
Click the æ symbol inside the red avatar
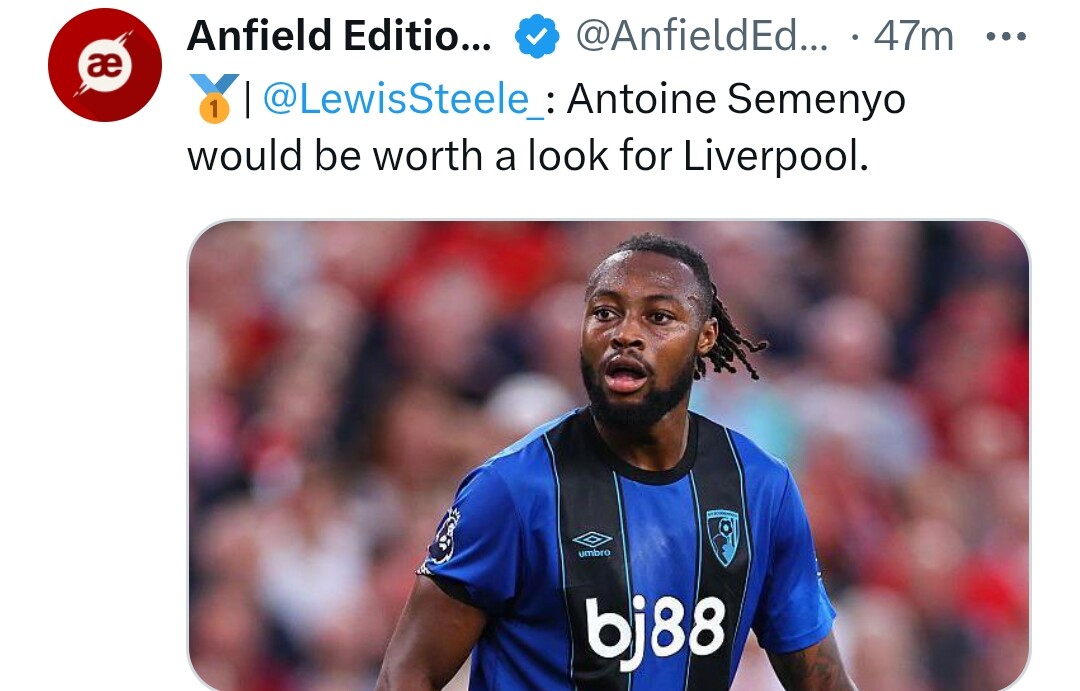[x=105, y=65]
